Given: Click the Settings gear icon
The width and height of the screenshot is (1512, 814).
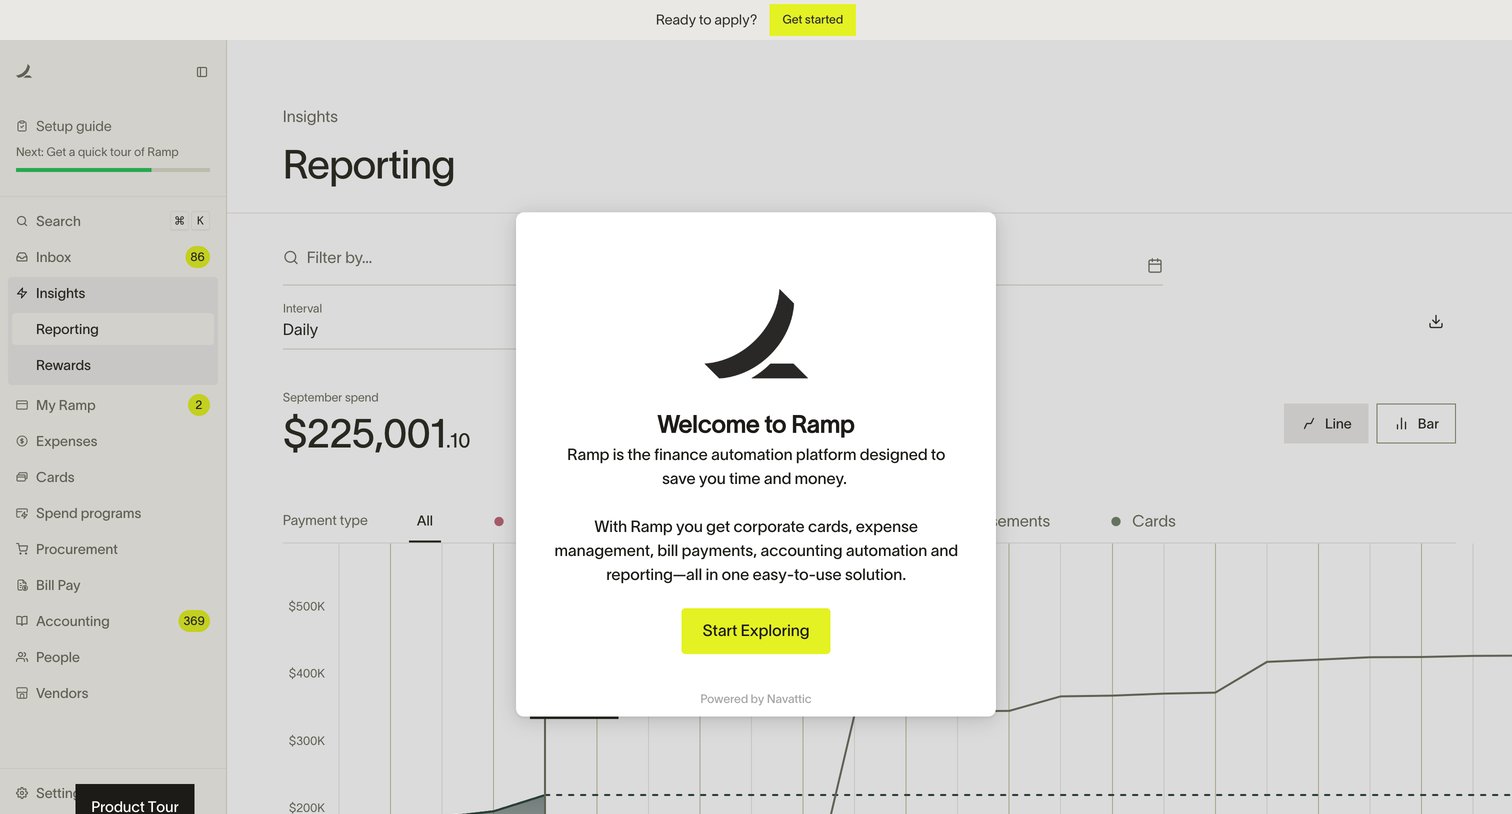Looking at the screenshot, I should tap(22, 793).
